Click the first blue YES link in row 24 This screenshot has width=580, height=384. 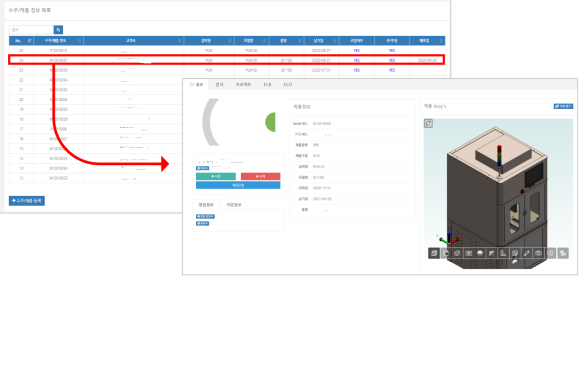[356, 60]
